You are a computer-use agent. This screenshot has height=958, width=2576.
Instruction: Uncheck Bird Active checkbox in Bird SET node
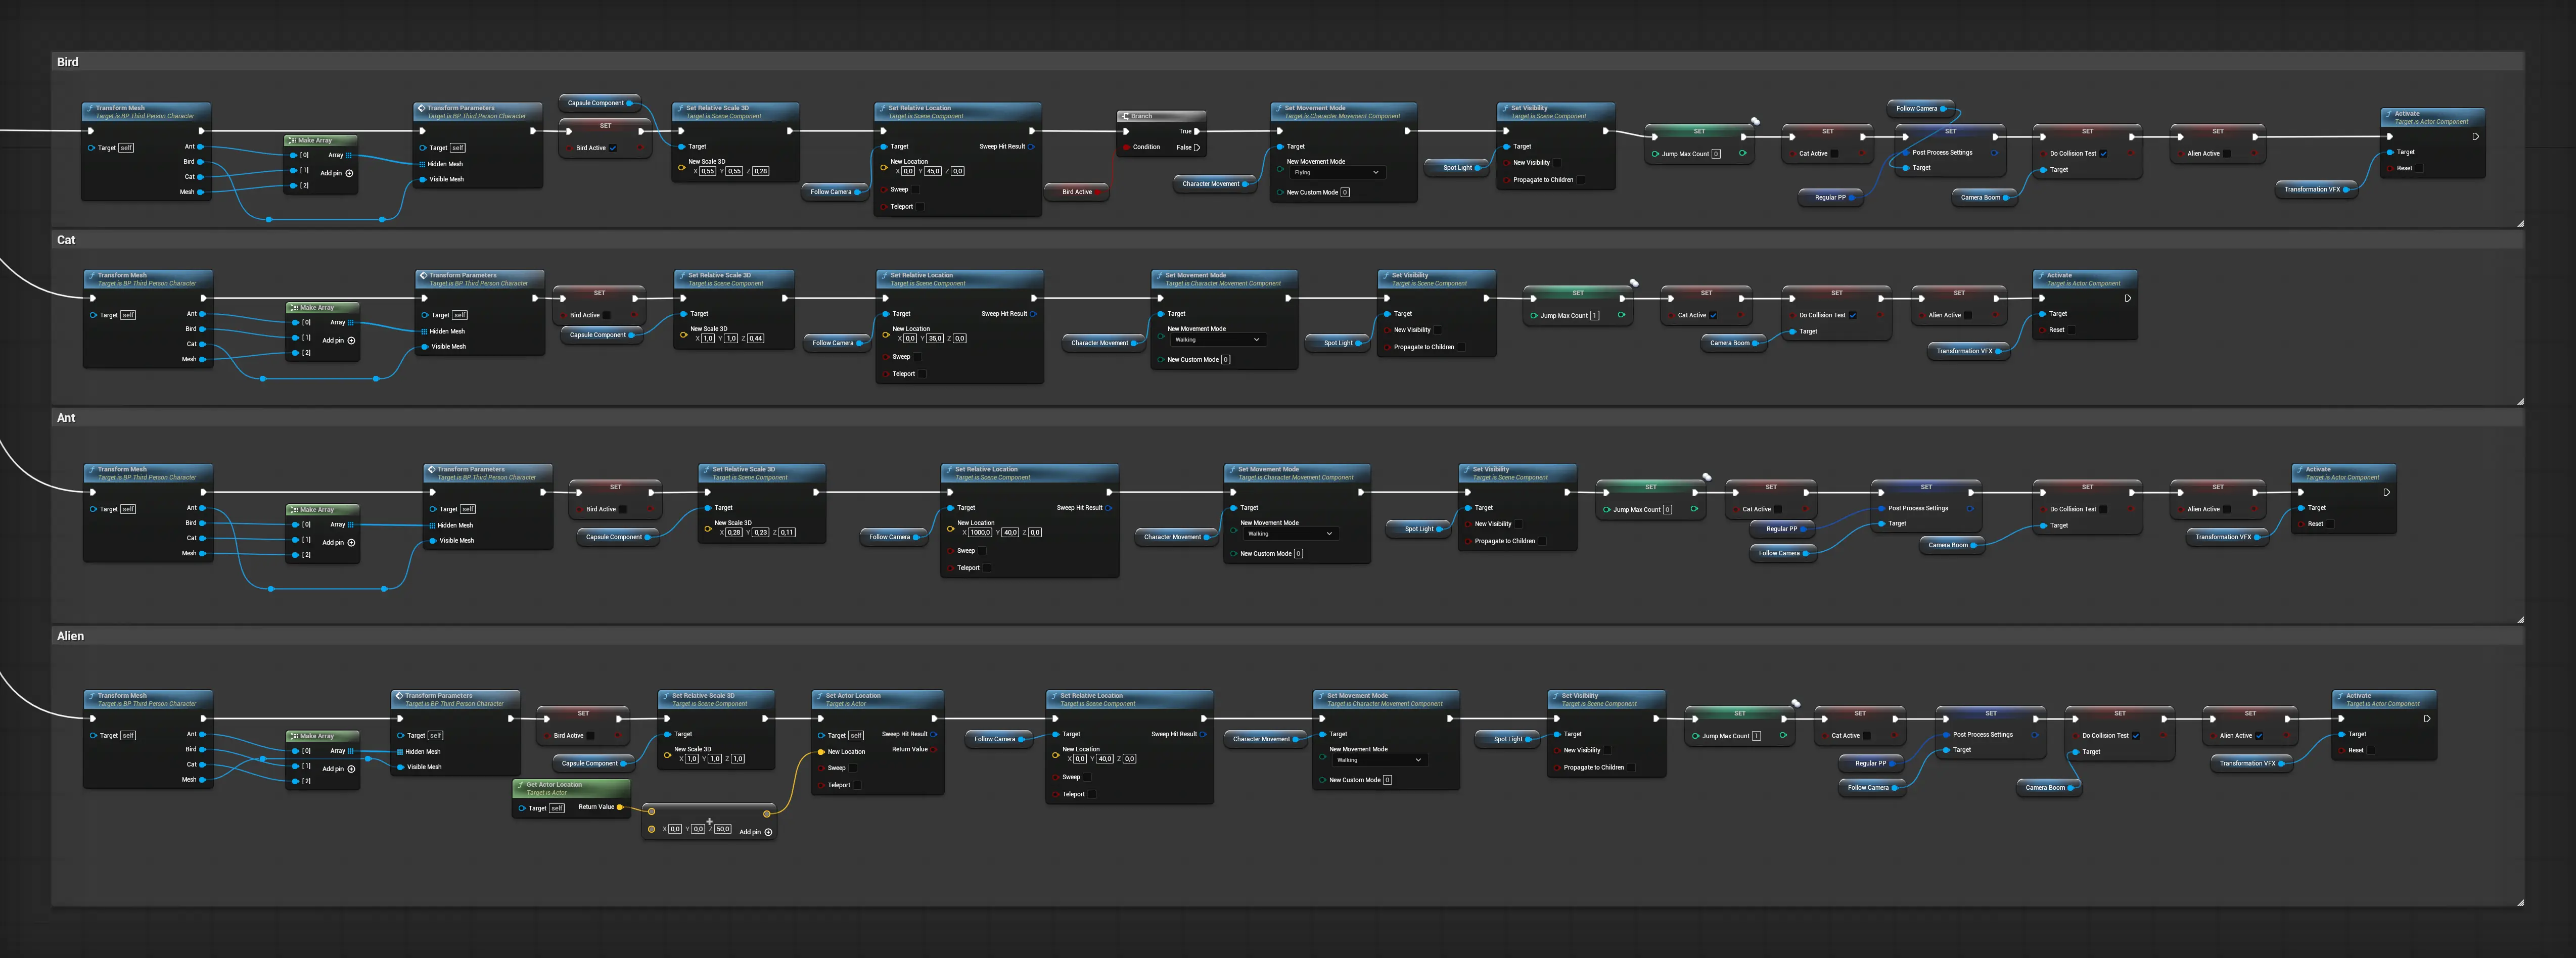pos(613,148)
